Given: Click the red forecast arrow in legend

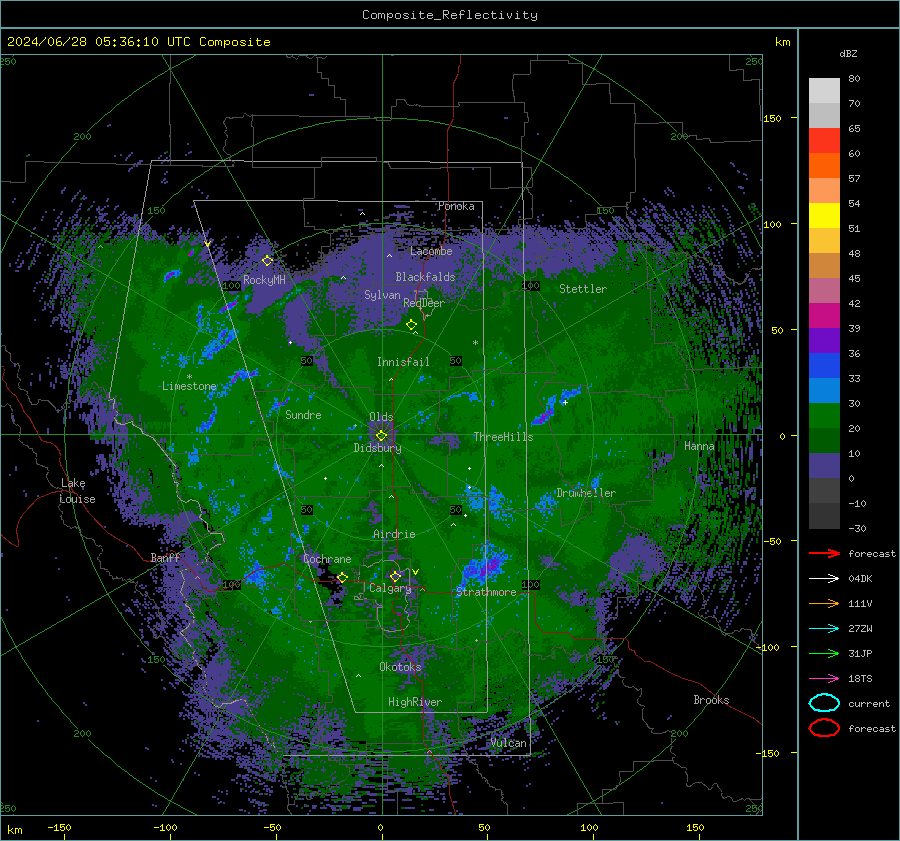Looking at the screenshot, I should (x=824, y=553).
